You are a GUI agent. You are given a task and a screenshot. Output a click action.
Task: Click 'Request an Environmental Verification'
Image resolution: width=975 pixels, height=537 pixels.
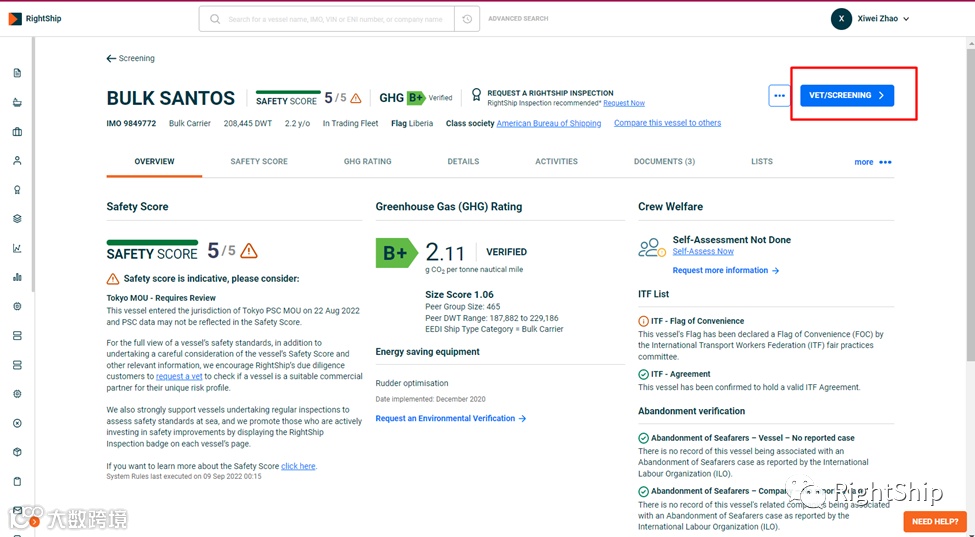click(451, 418)
